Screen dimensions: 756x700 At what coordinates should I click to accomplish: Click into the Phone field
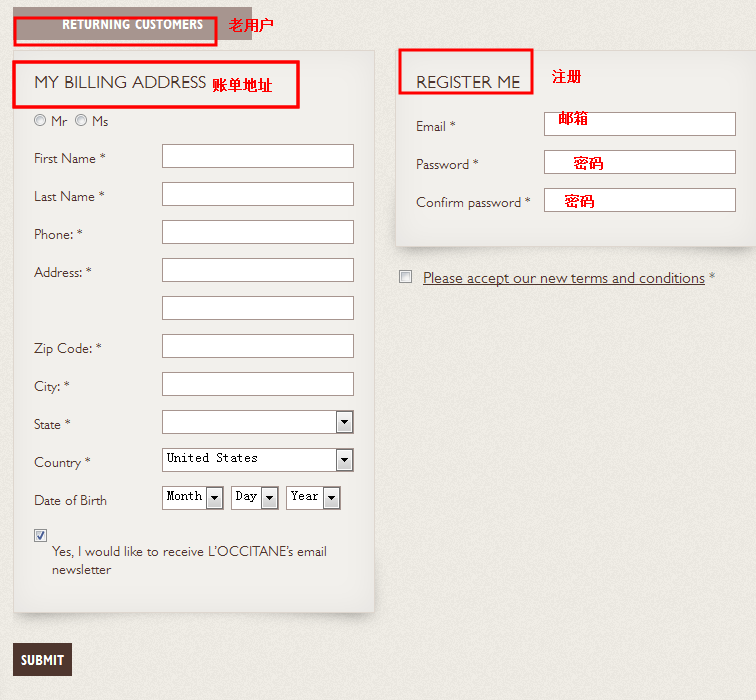(x=257, y=232)
